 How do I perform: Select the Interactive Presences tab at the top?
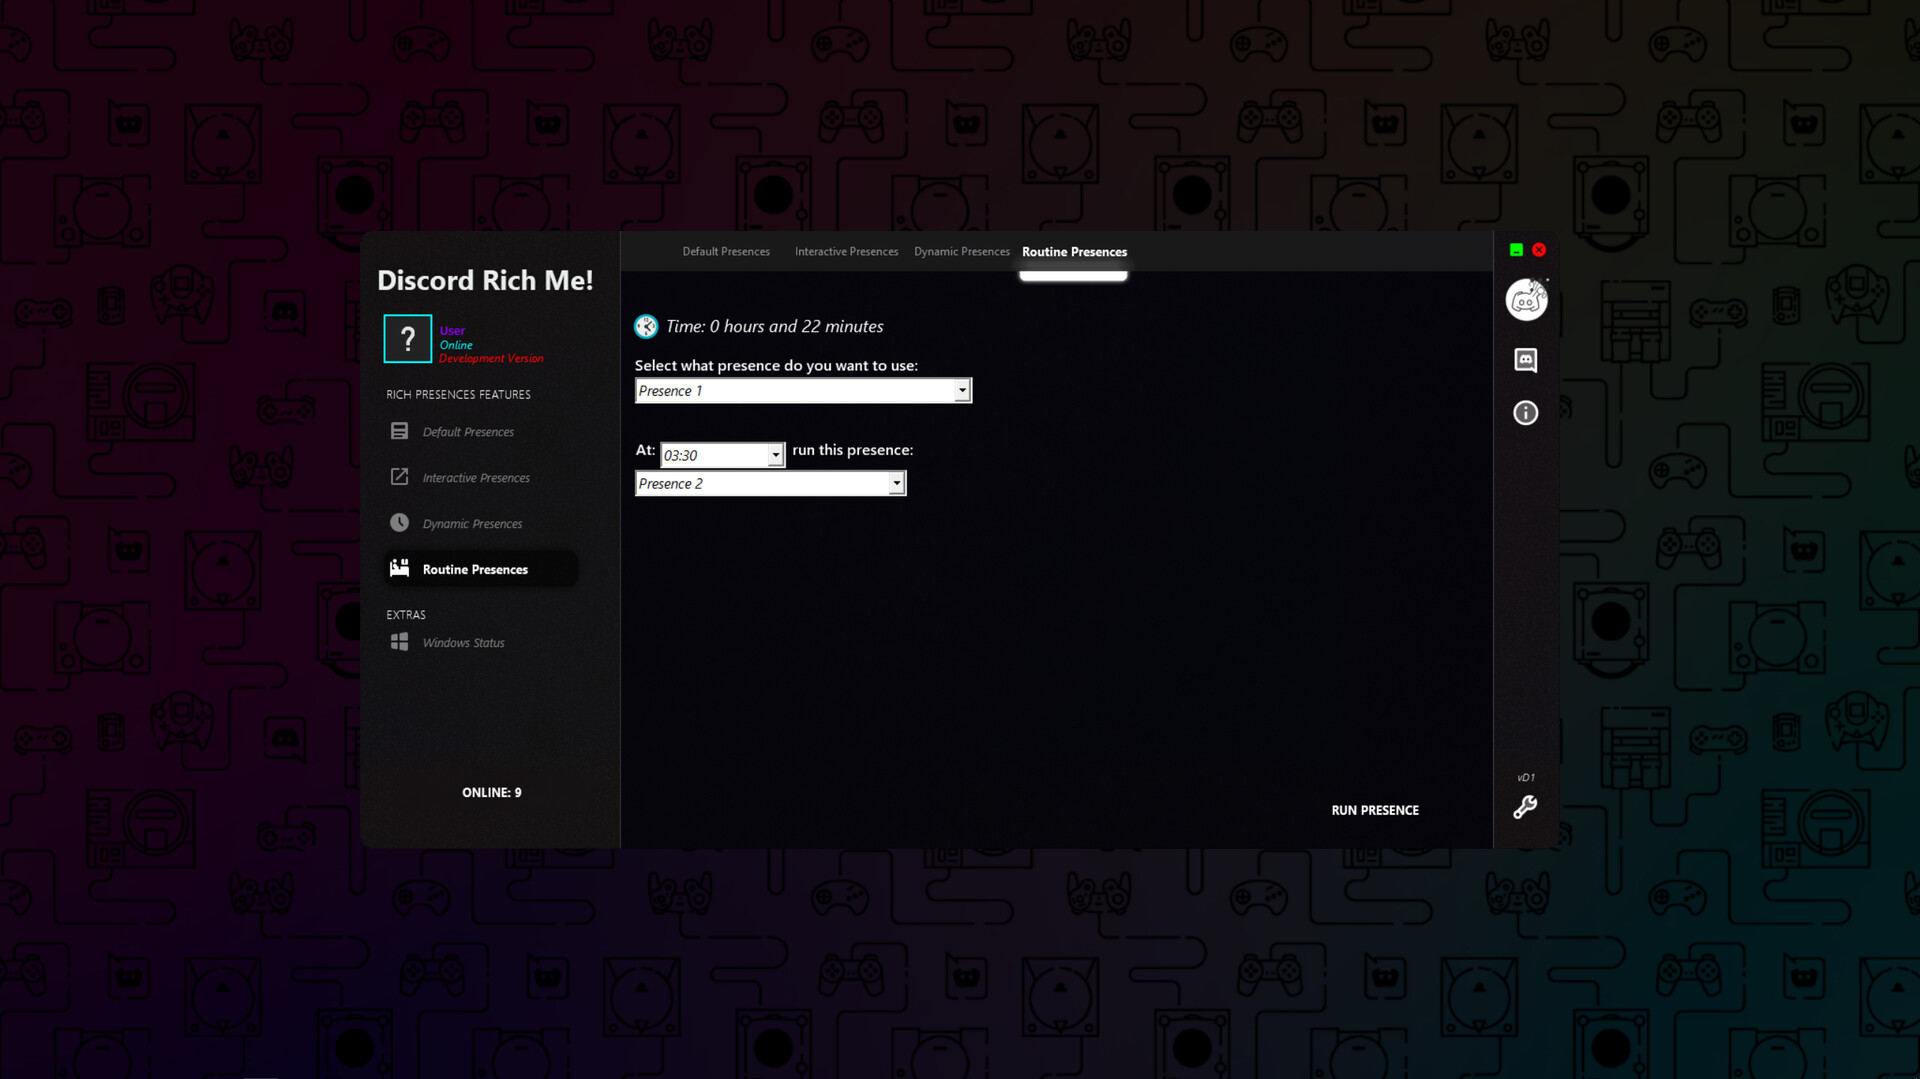point(846,251)
